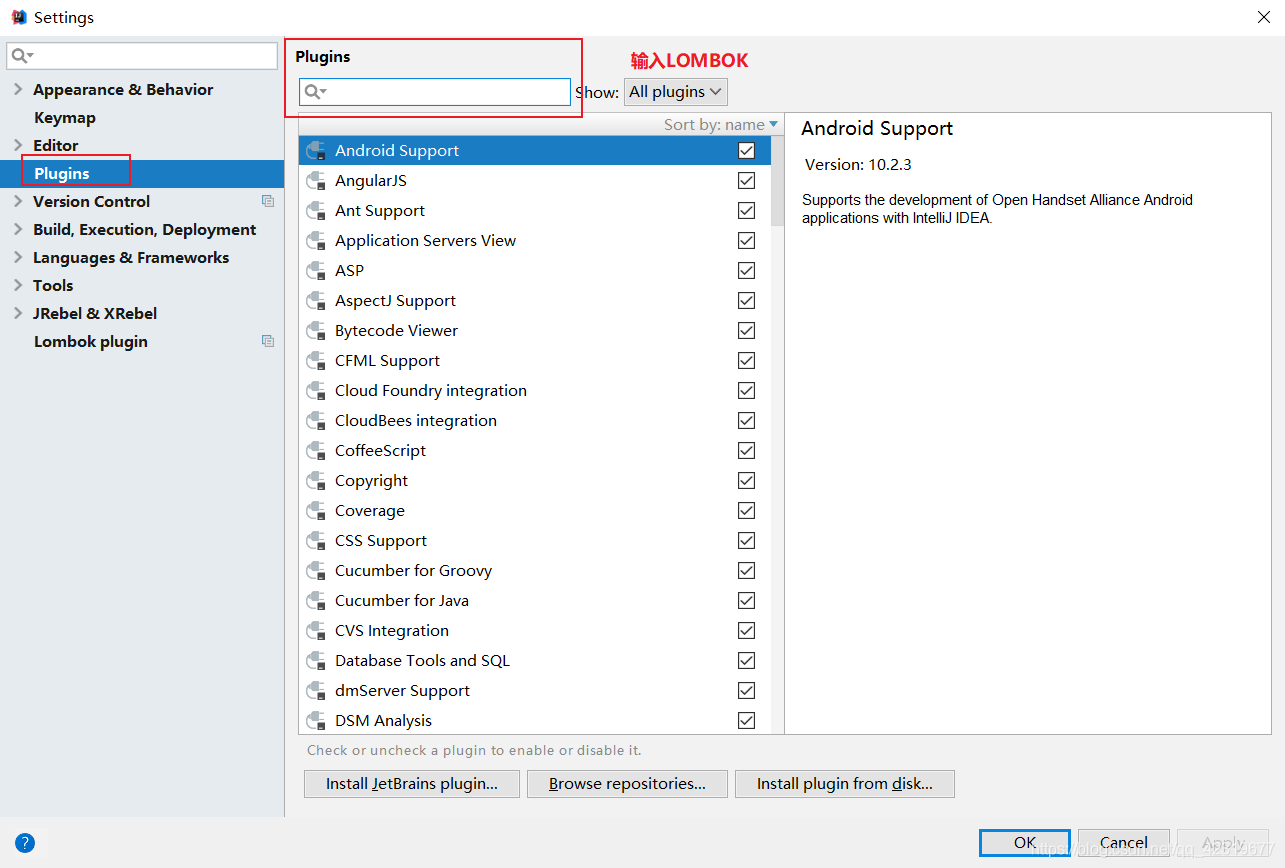
Task: Confirm settings with the OK button
Action: pyautogui.click(x=1025, y=842)
